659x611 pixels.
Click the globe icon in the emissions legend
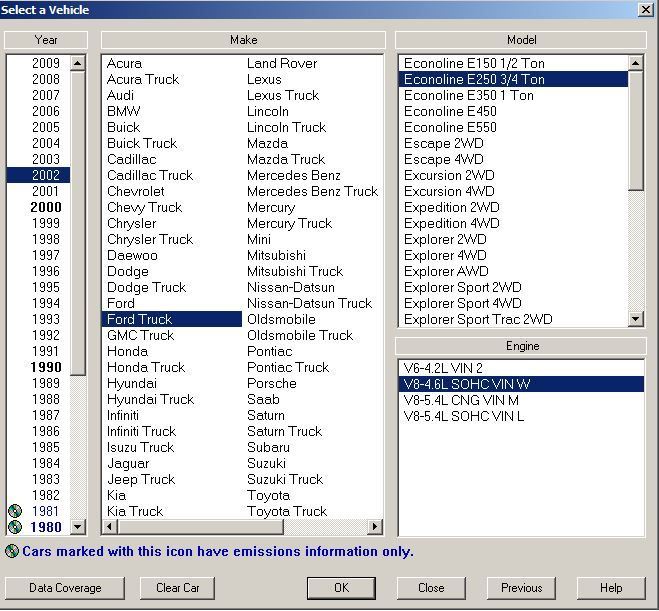(x=11, y=551)
